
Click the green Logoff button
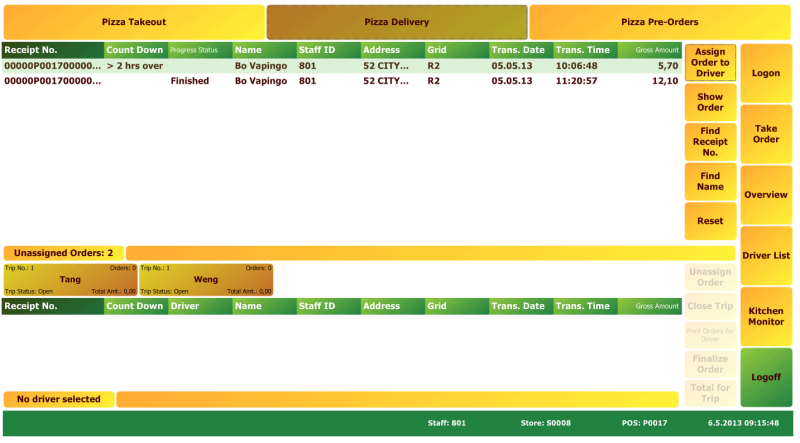click(766, 377)
